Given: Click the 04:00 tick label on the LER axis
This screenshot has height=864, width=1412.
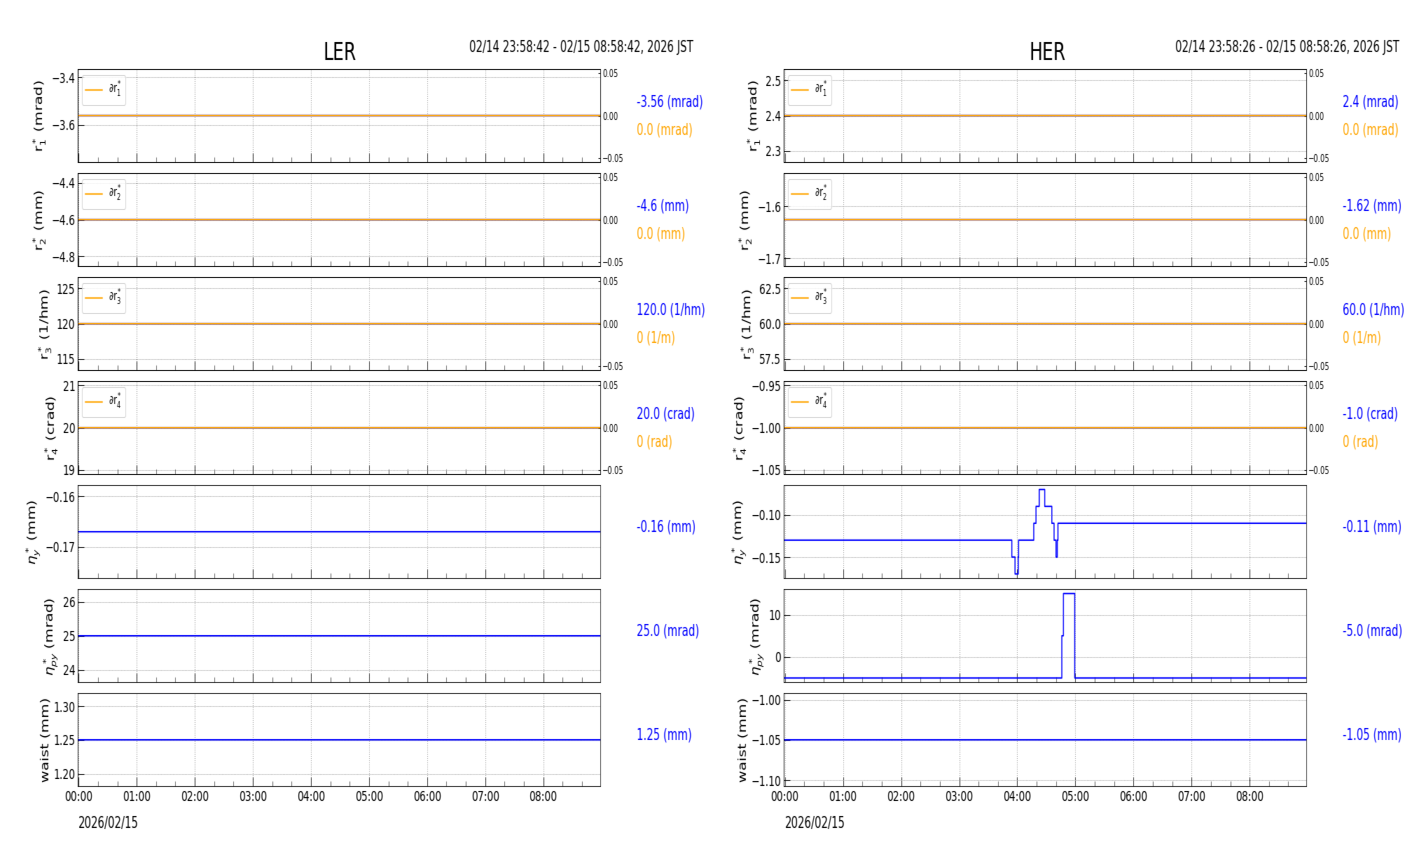Looking at the screenshot, I should pyautogui.click(x=311, y=798).
